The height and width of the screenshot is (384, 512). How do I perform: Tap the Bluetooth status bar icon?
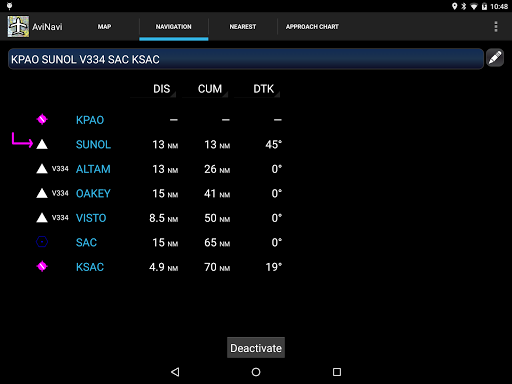464,6
